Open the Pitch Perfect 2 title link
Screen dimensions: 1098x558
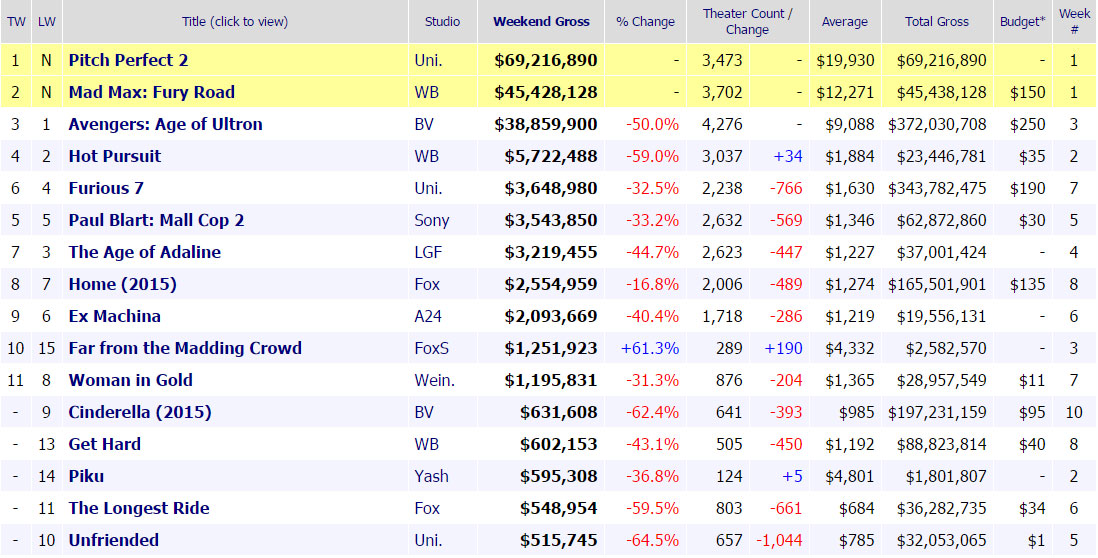(128, 60)
